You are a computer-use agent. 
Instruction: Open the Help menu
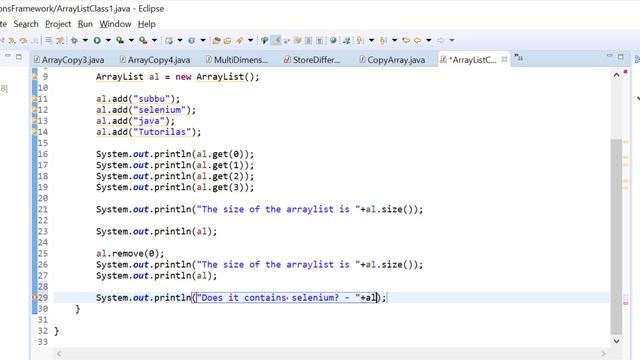tap(147, 24)
